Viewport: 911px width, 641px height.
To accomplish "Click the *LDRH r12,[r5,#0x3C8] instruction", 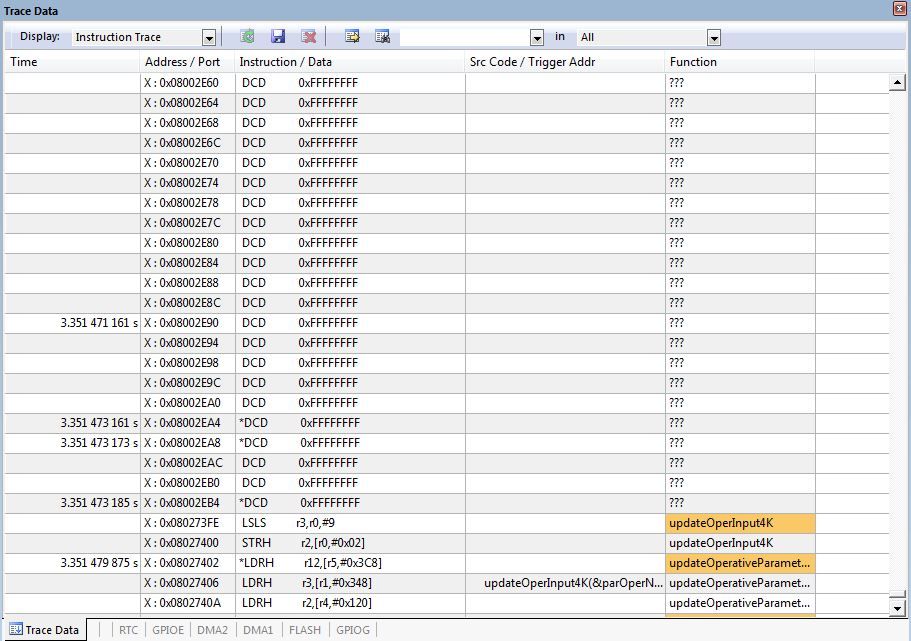I will 310,563.
